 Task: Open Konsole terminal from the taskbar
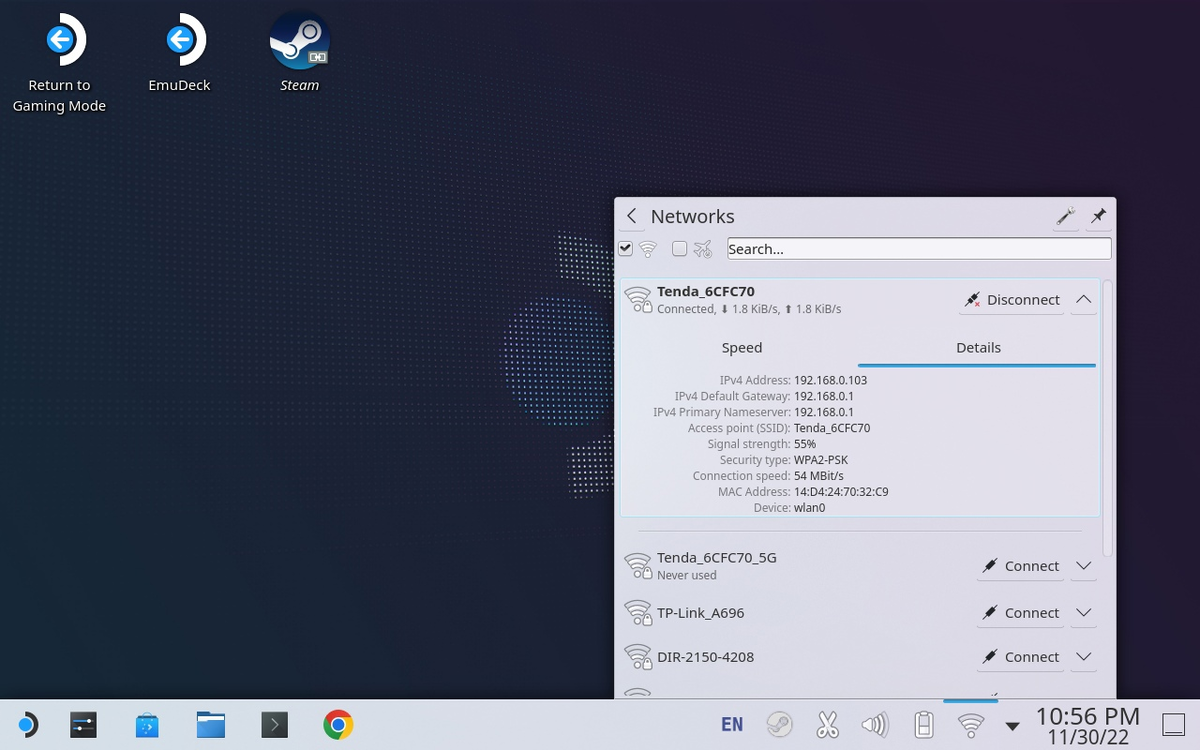[275, 725]
